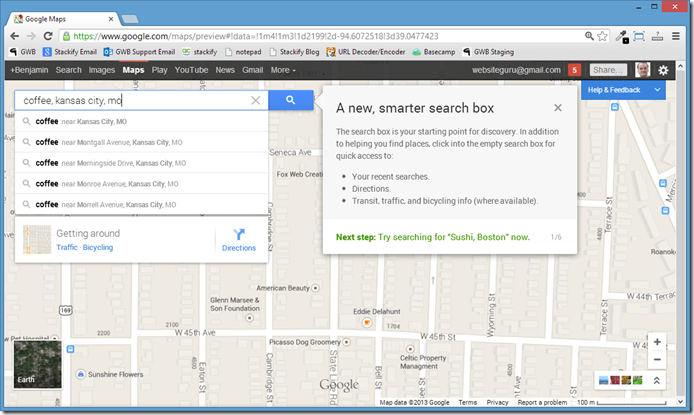Zoom in with the plus button
Screen dimensions: 694x415
tap(657, 342)
